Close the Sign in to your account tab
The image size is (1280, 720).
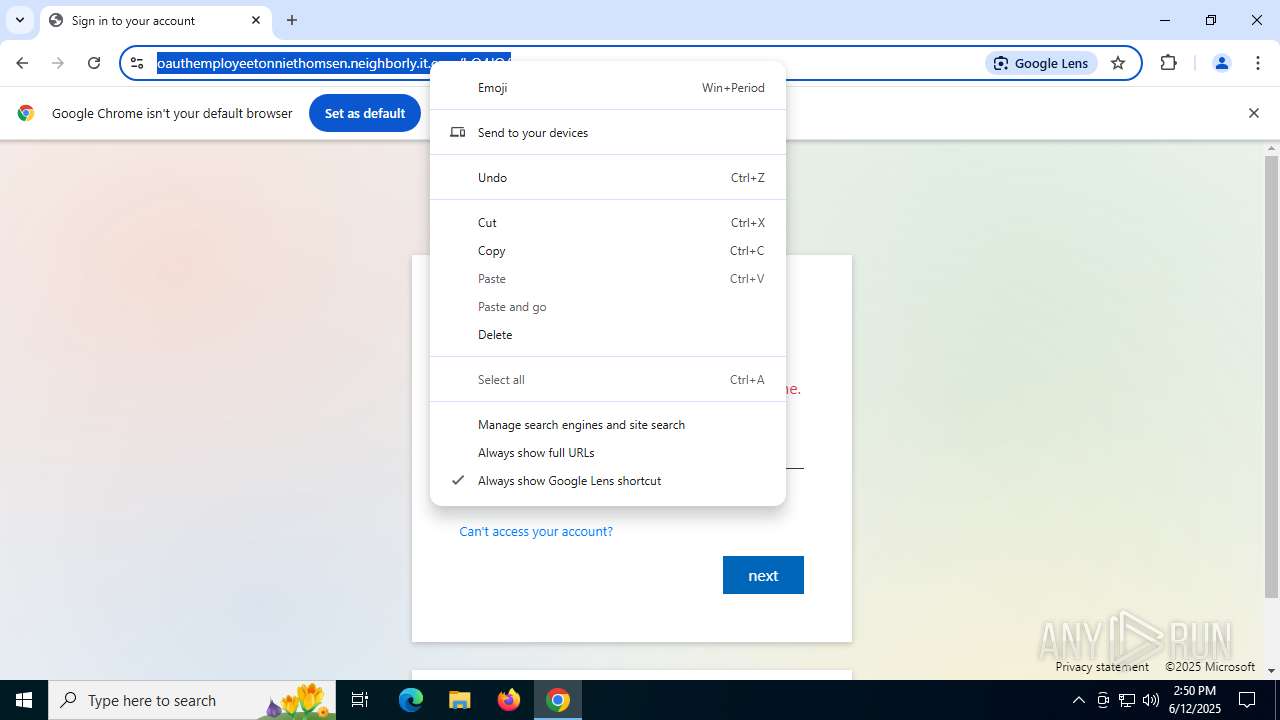click(x=256, y=20)
